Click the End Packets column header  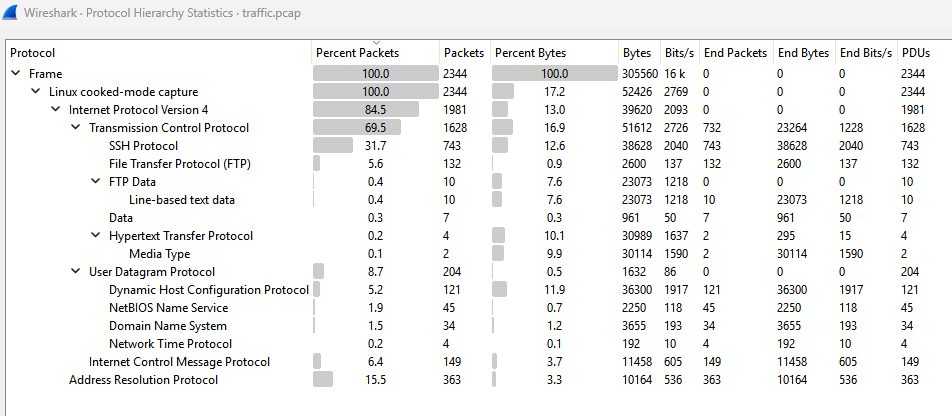735,53
